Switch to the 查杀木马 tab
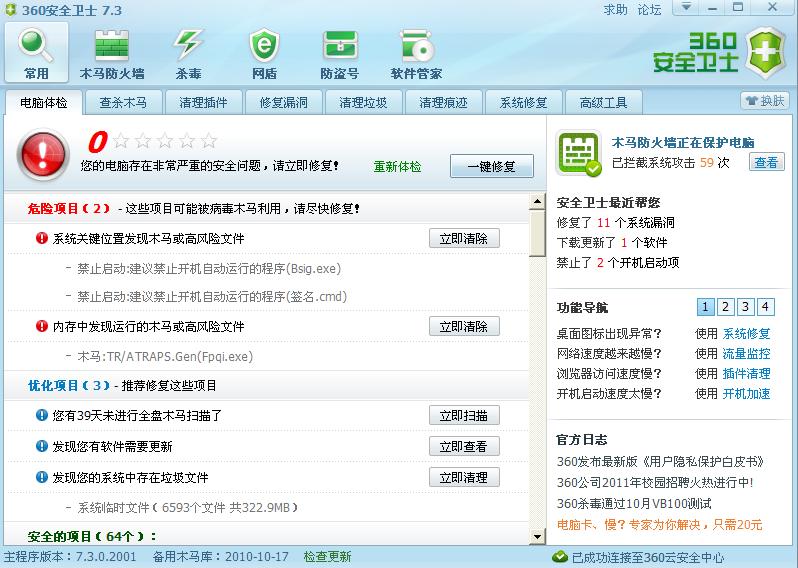The height and width of the screenshot is (568, 798). (123, 103)
